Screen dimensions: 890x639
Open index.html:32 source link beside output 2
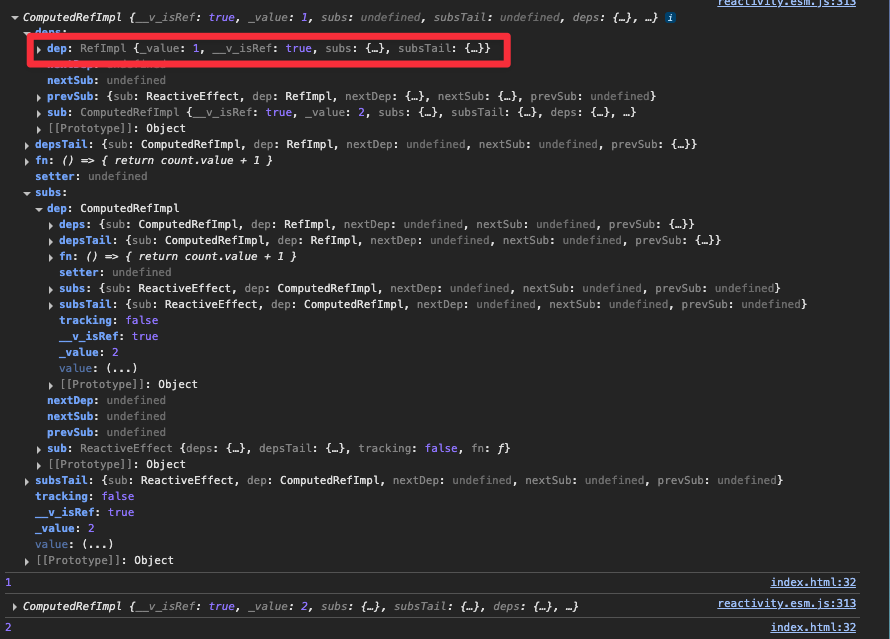point(813,627)
